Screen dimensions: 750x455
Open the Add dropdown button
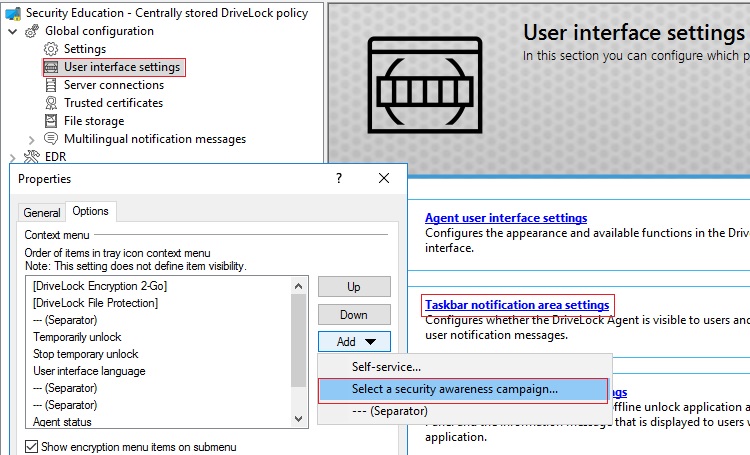click(354, 341)
